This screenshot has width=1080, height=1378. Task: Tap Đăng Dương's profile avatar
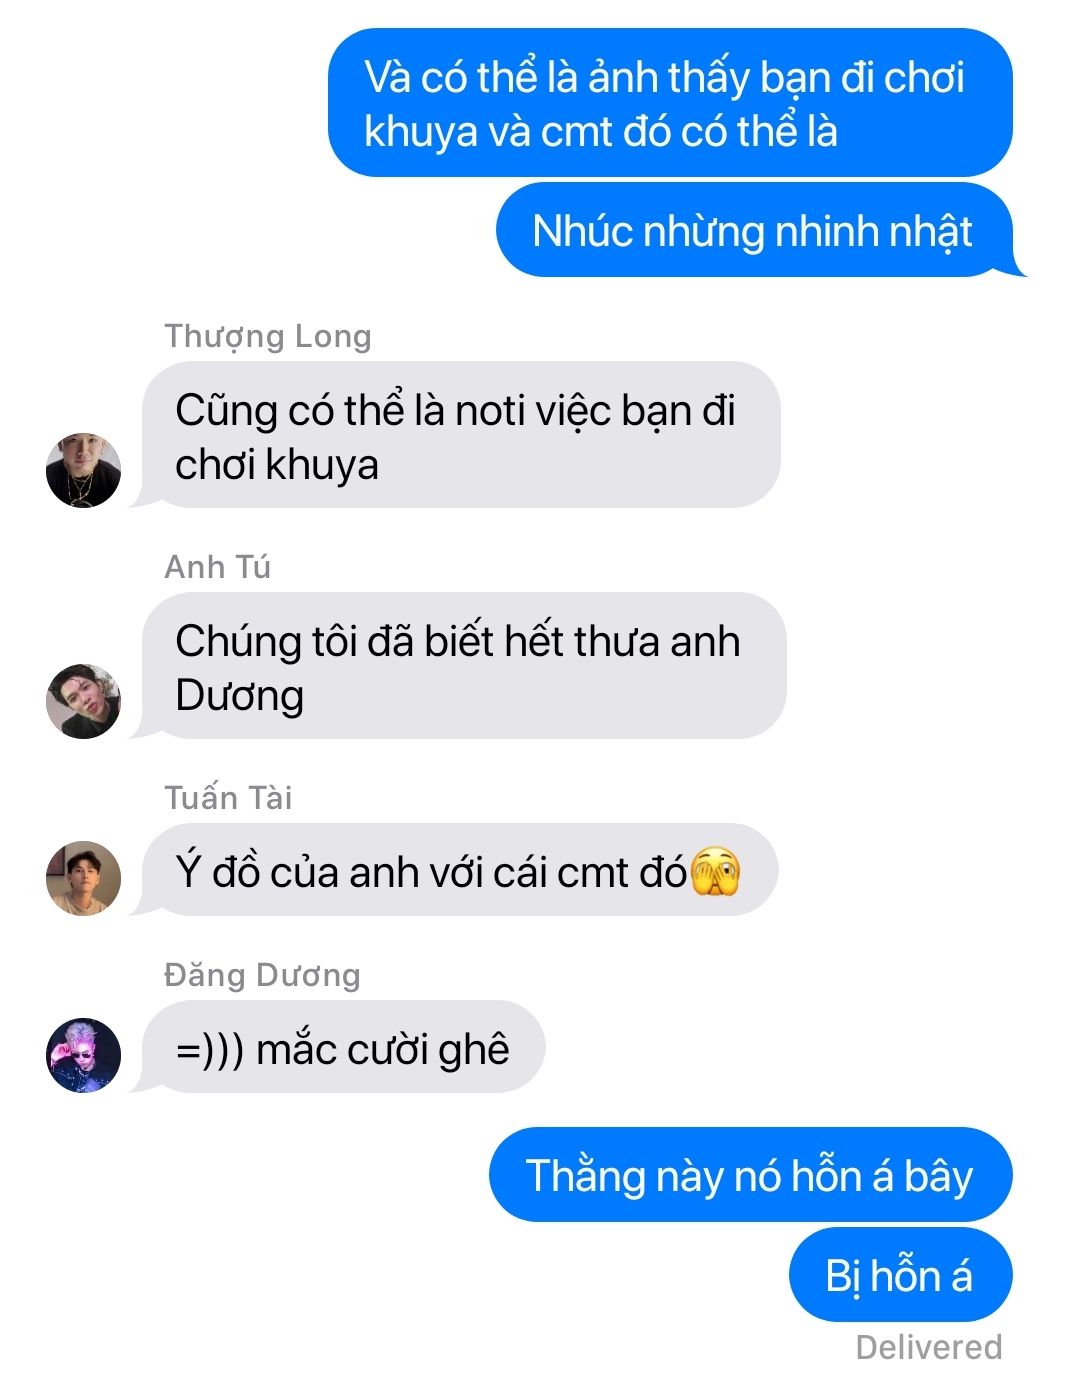pos(83,1055)
